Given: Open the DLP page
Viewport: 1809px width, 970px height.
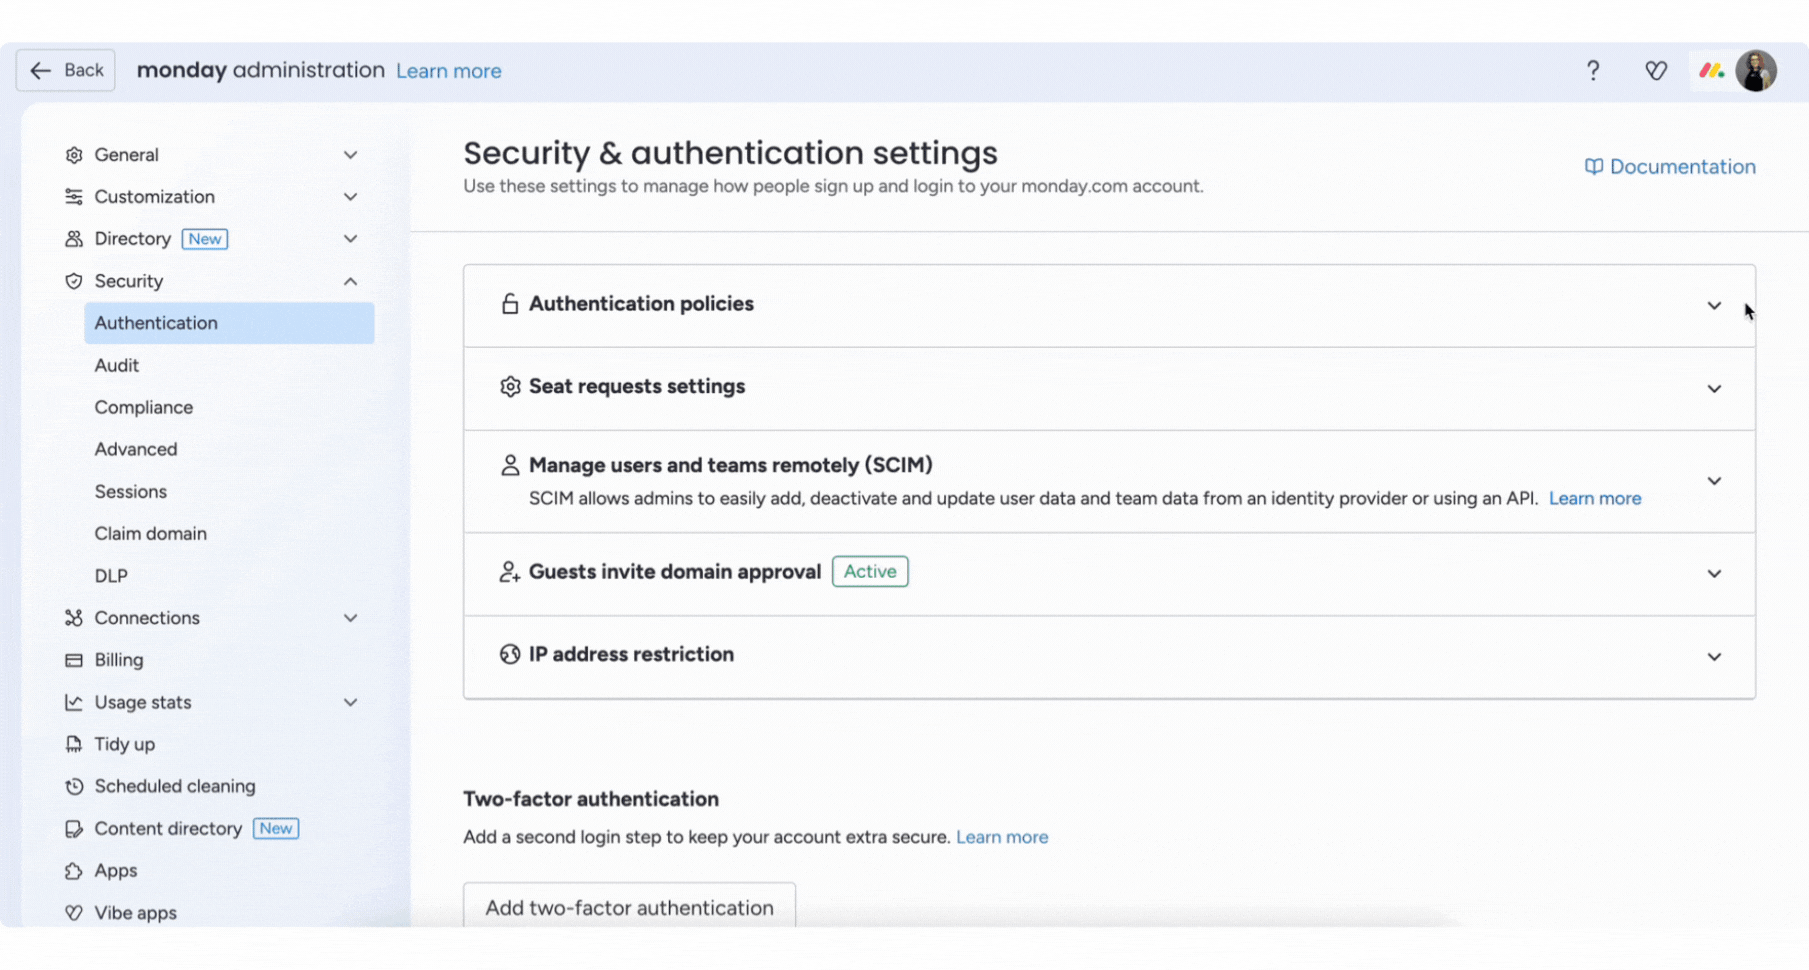Looking at the screenshot, I should point(111,576).
